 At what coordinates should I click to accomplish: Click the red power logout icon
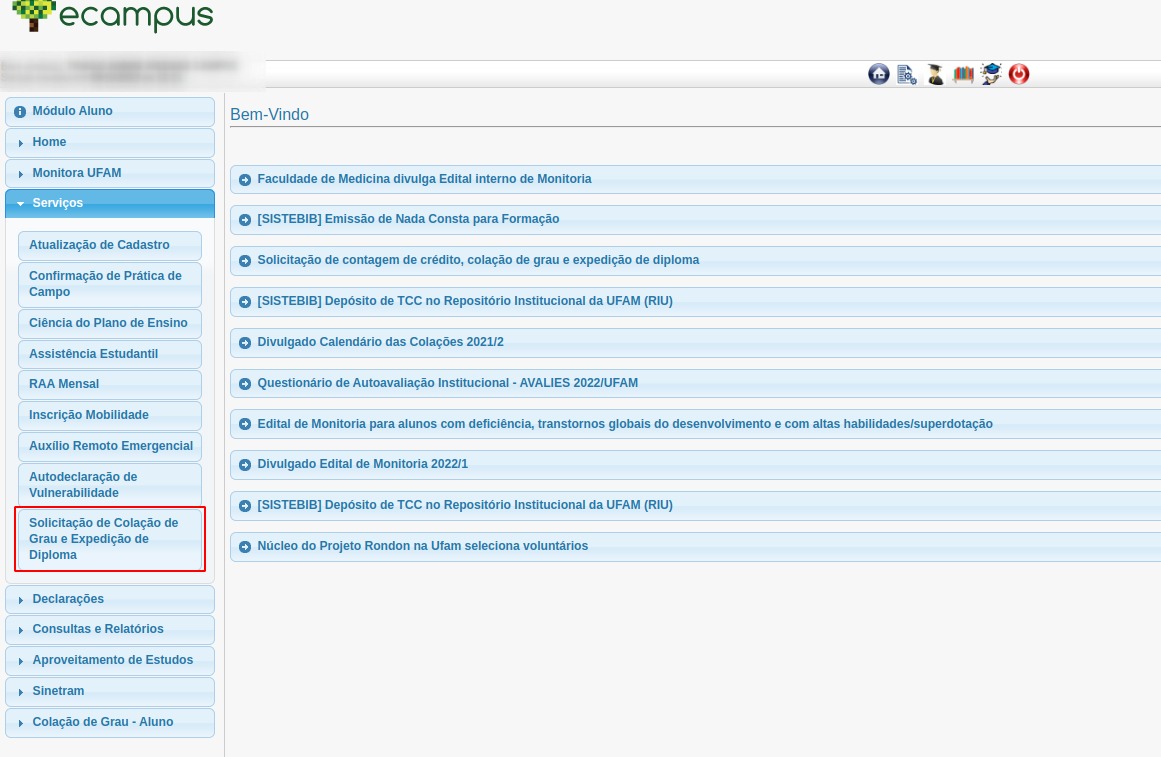pos(1019,74)
